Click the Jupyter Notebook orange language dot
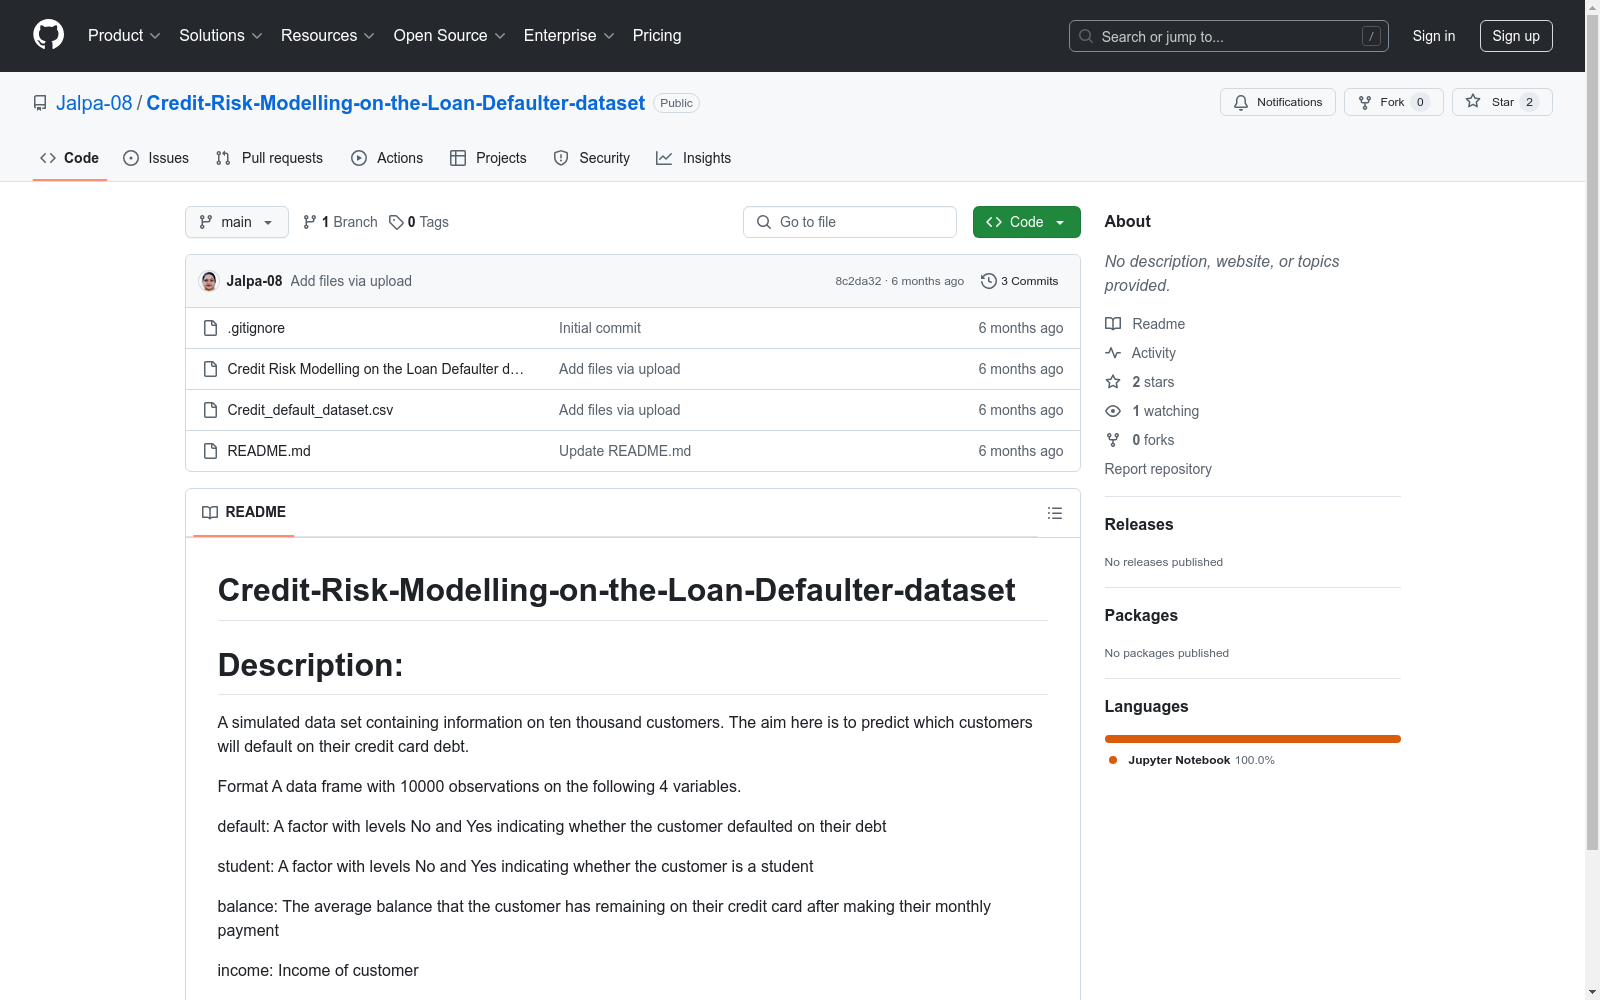 click(1113, 760)
